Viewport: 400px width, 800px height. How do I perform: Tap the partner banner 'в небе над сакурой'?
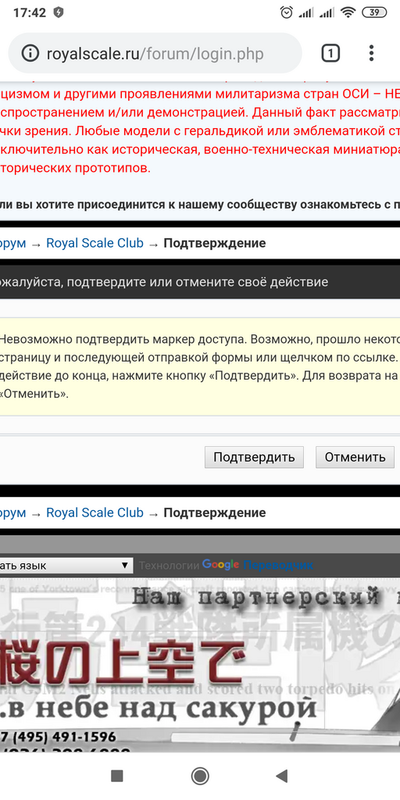pos(200,663)
